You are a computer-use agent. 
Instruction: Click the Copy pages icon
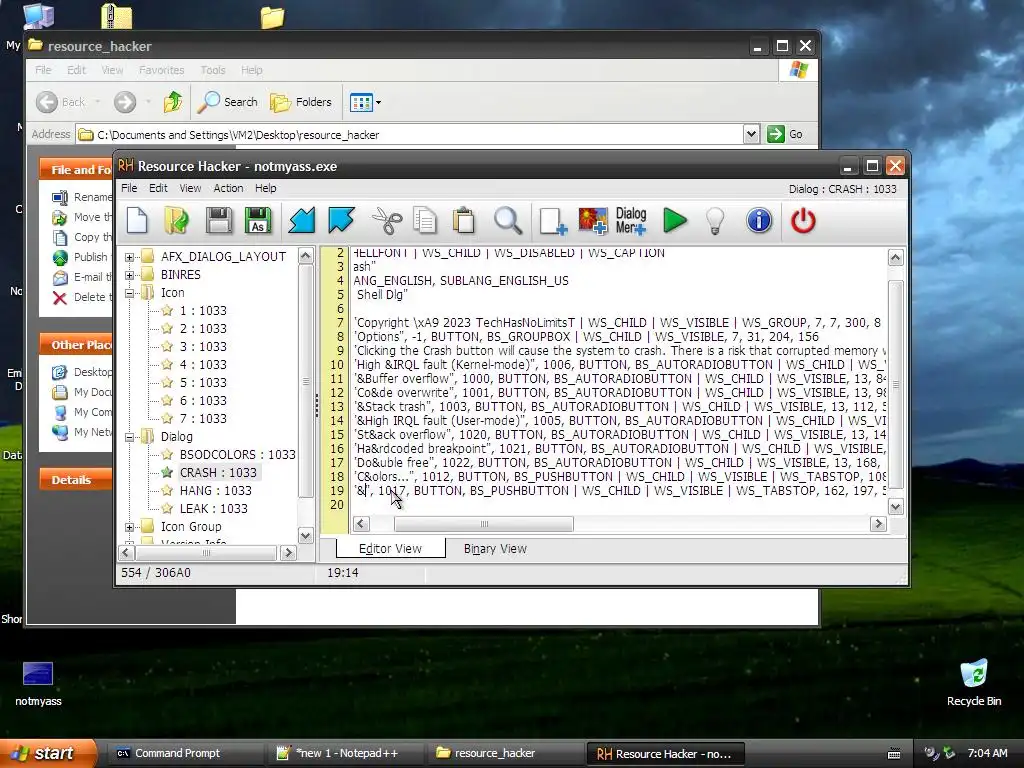pyautogui.click(x=425, y=221)
